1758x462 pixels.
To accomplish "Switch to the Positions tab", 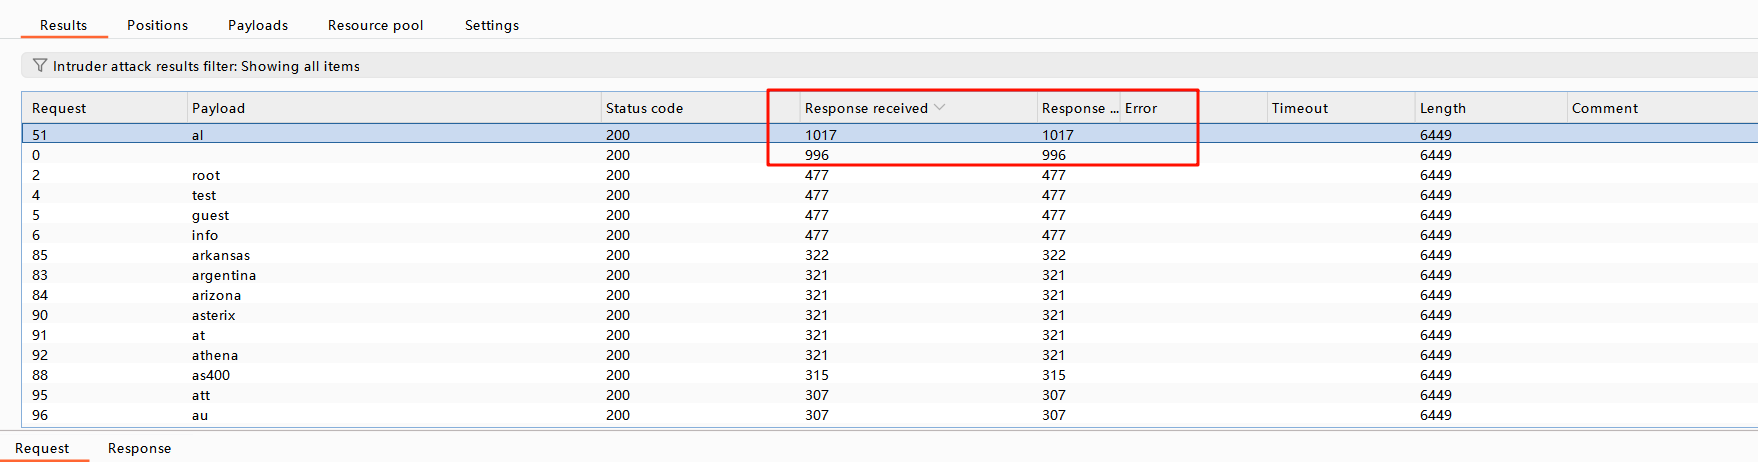I will [157, 25].
